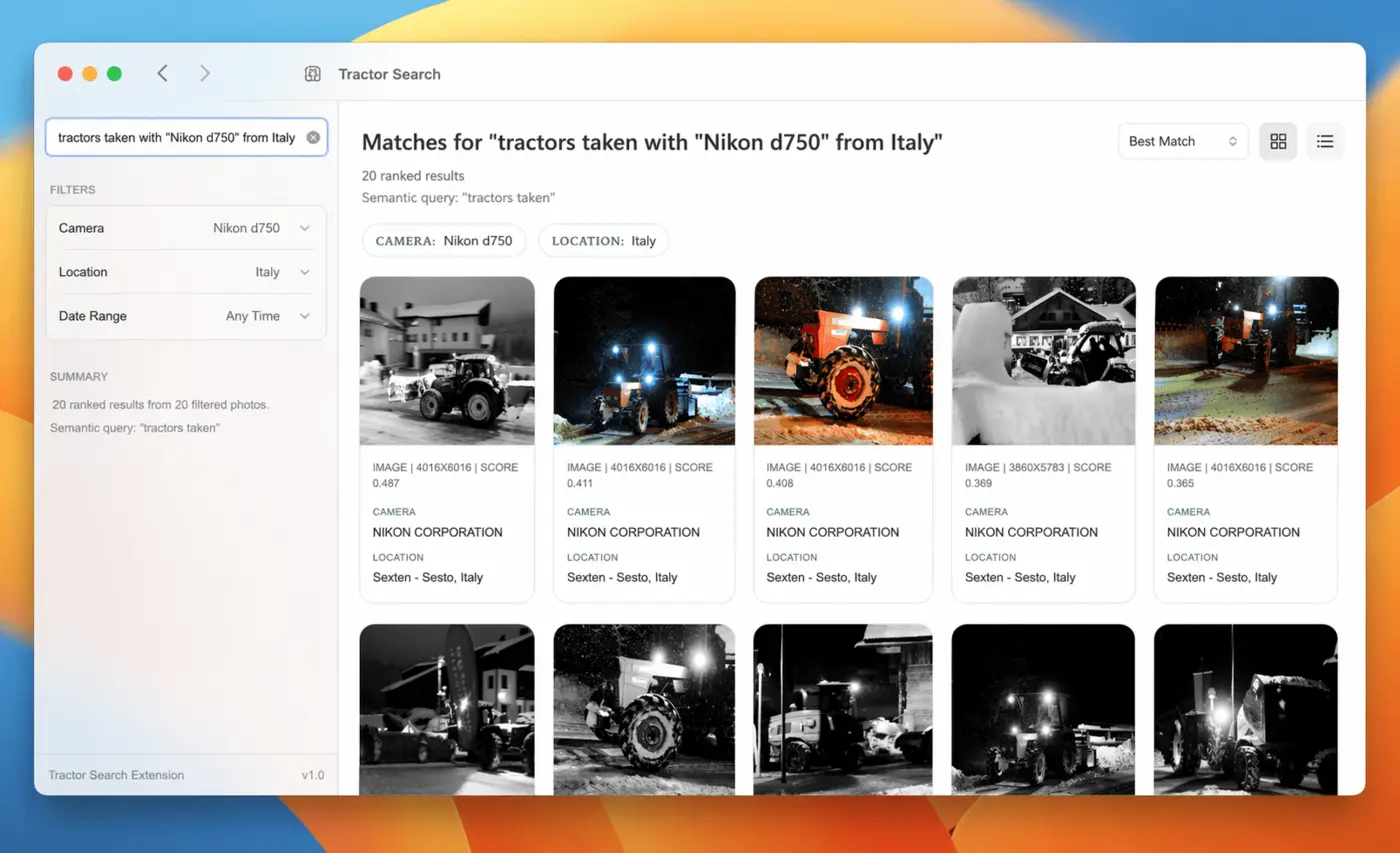This screenshot has width=1400, height=853.
Task: Select the night tractor photo scoring 0.365
Action: pyautogui.click(x=1246, y=361)
